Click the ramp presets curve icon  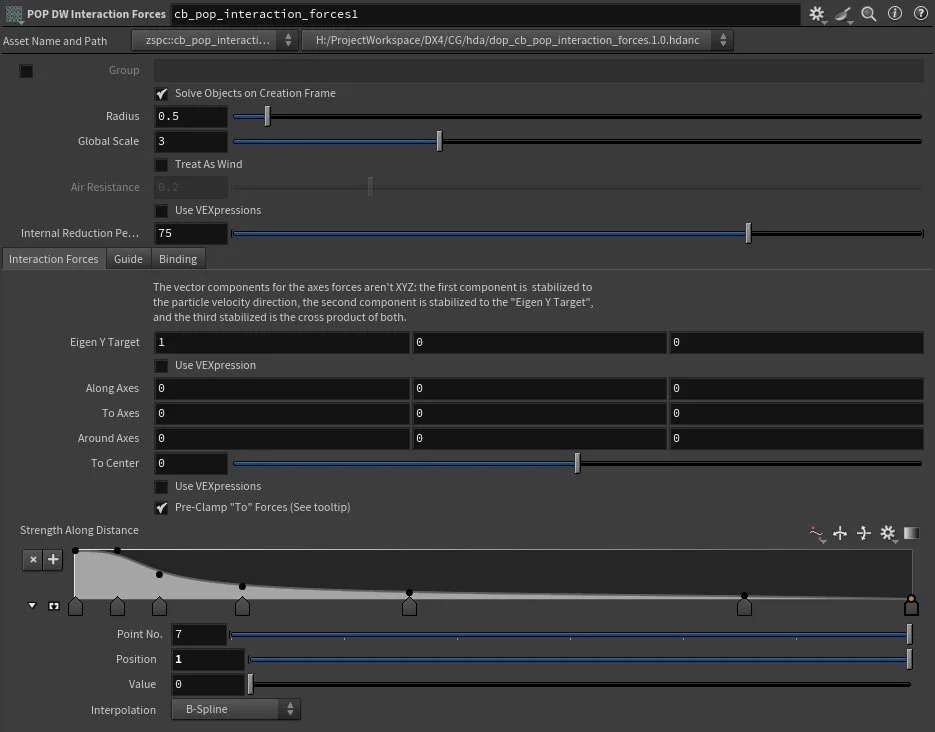click(x=817, y=533)
